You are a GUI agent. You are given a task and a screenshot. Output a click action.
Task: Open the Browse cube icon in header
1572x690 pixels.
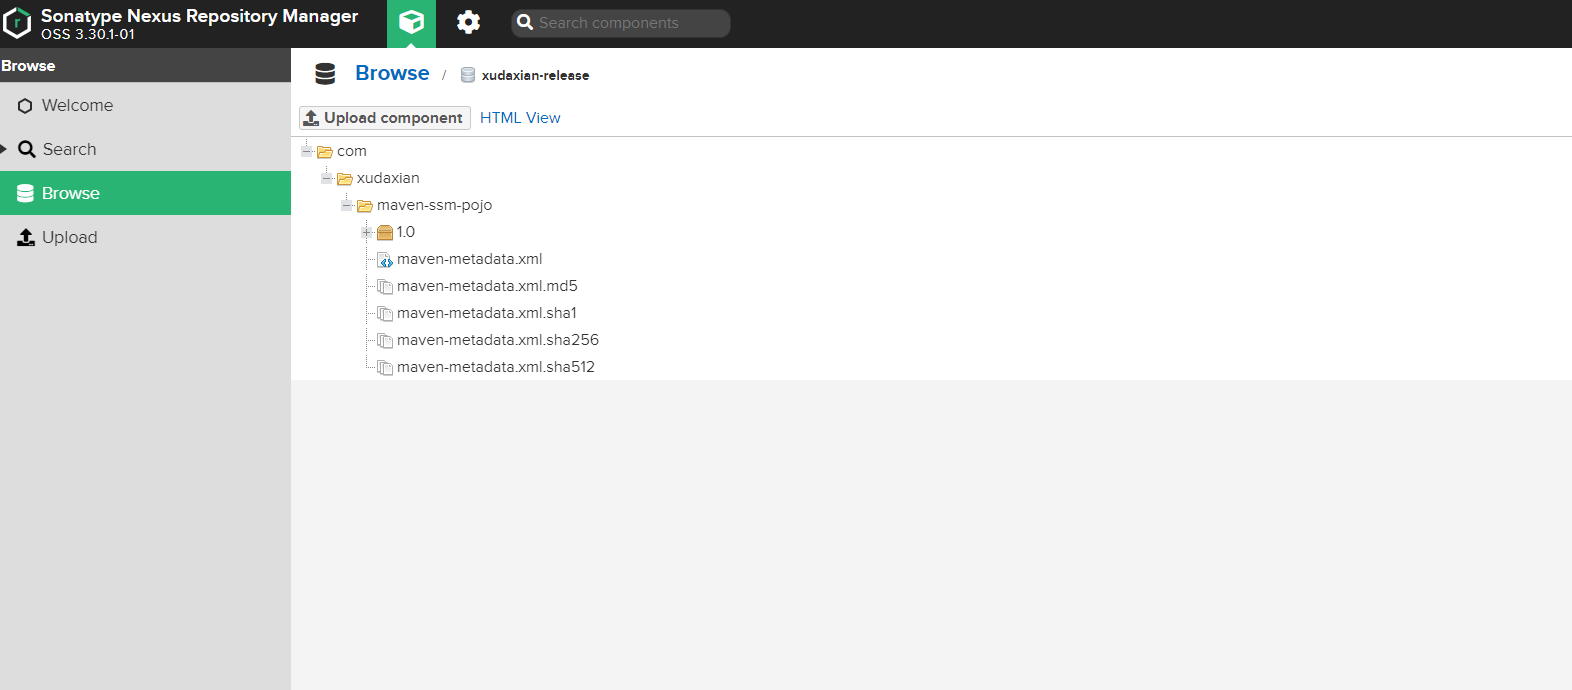pos(411,22)
